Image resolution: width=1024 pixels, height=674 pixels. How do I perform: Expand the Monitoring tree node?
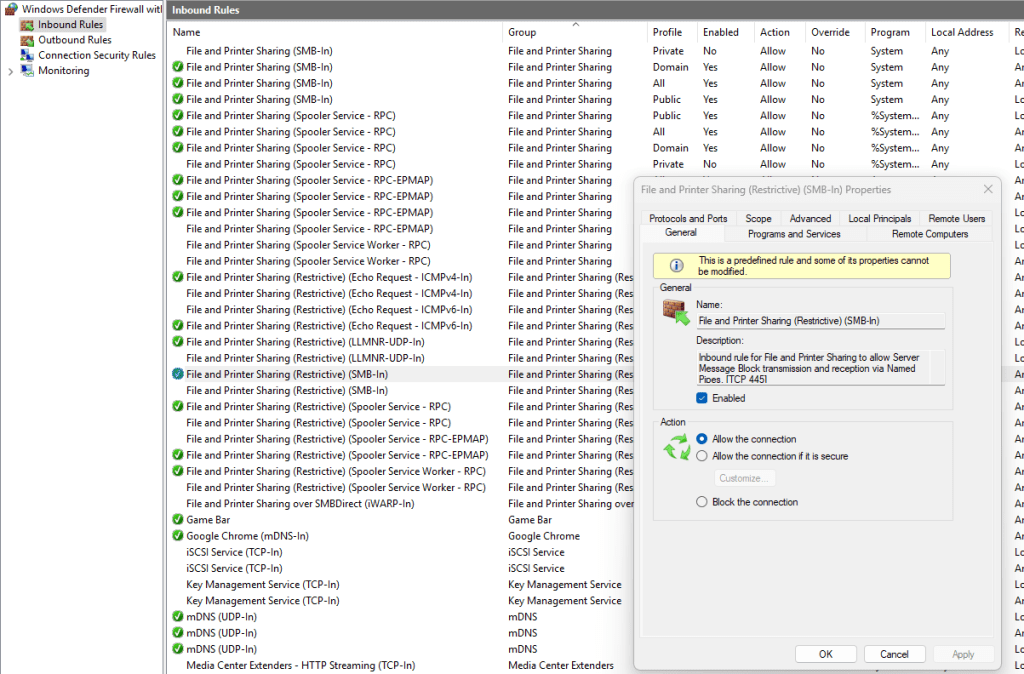point(11,71)
